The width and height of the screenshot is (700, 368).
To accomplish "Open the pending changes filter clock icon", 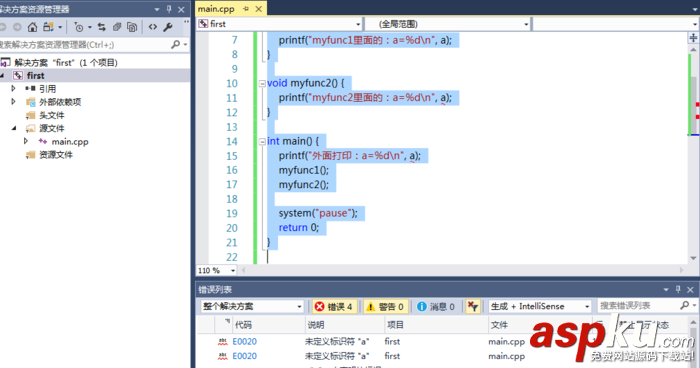I will pyautogui.click(x=79, y=27).
